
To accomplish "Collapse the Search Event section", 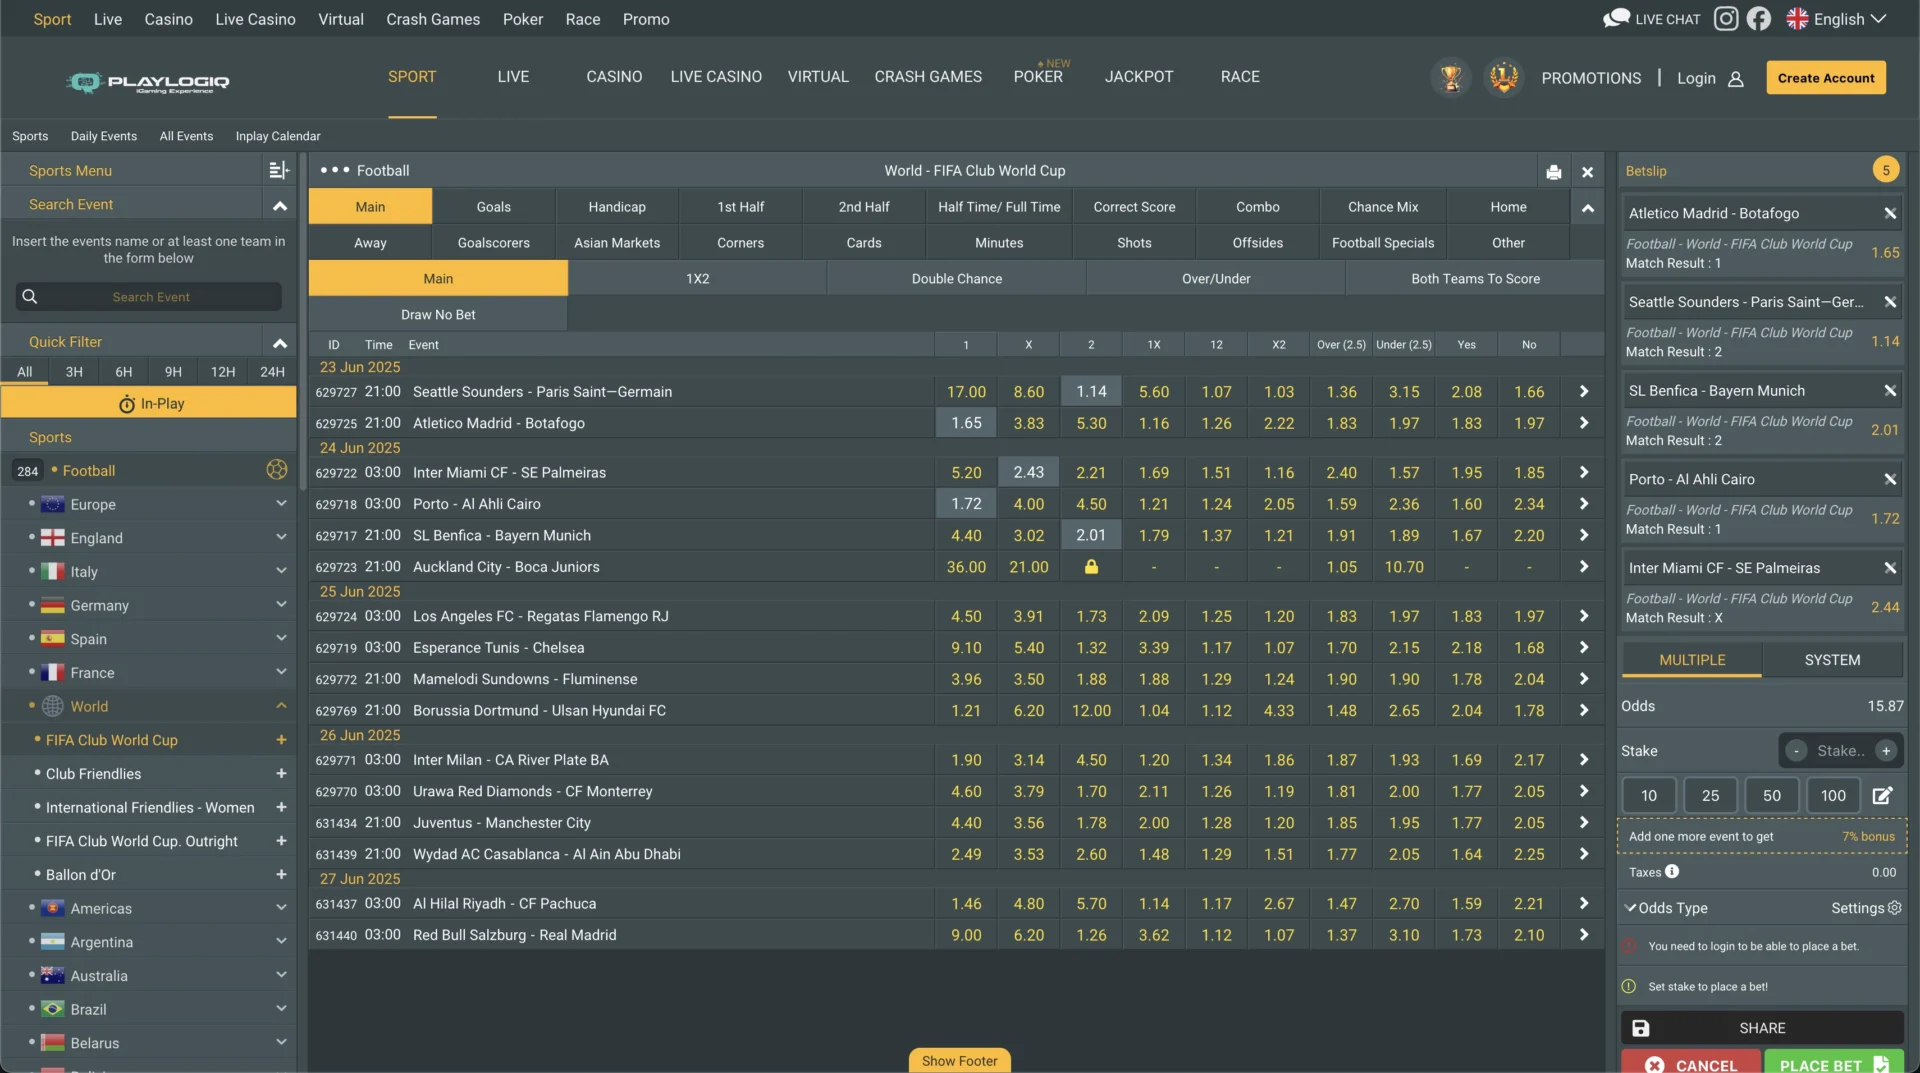I will (280, 205).
